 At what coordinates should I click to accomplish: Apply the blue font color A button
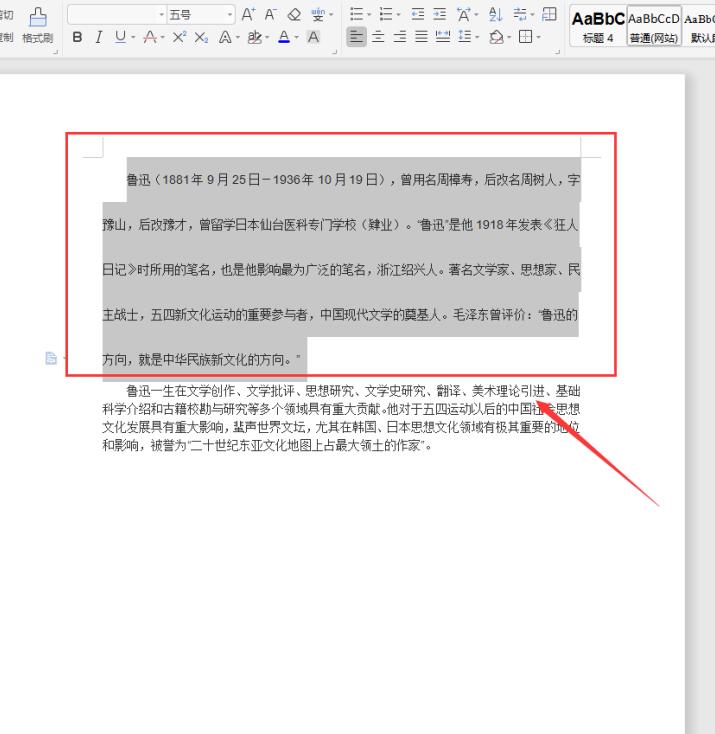pos(284,37)
